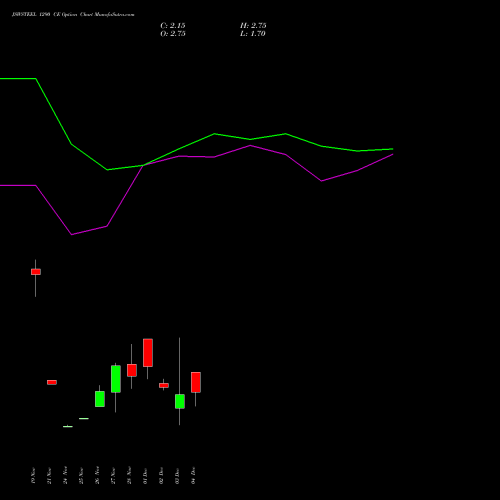This screenshot has width=500, height=500.
Task: Click the flat green candle for 24 Nov
Action: pyautogui.click(x=68, y=426)
